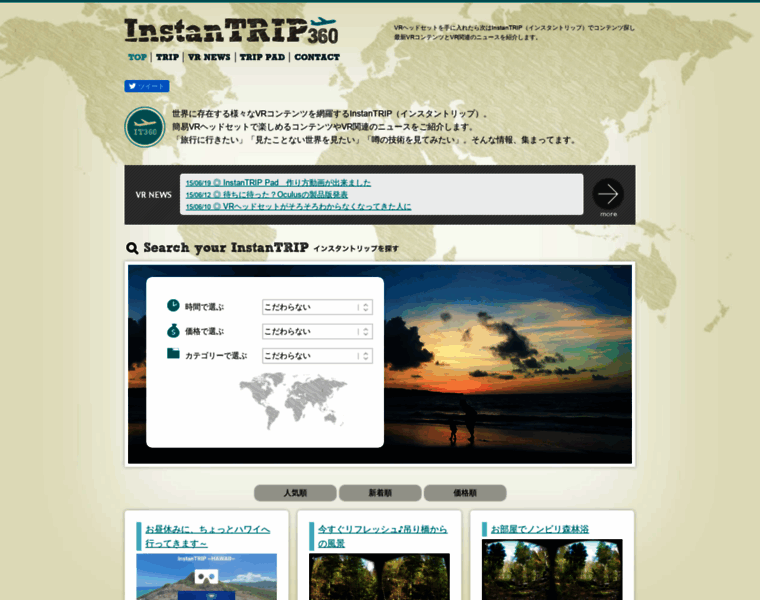Viewport: 760px width, 600px height.
Task: Open the Hawaii lunch break trip title link
Action: 207,536
